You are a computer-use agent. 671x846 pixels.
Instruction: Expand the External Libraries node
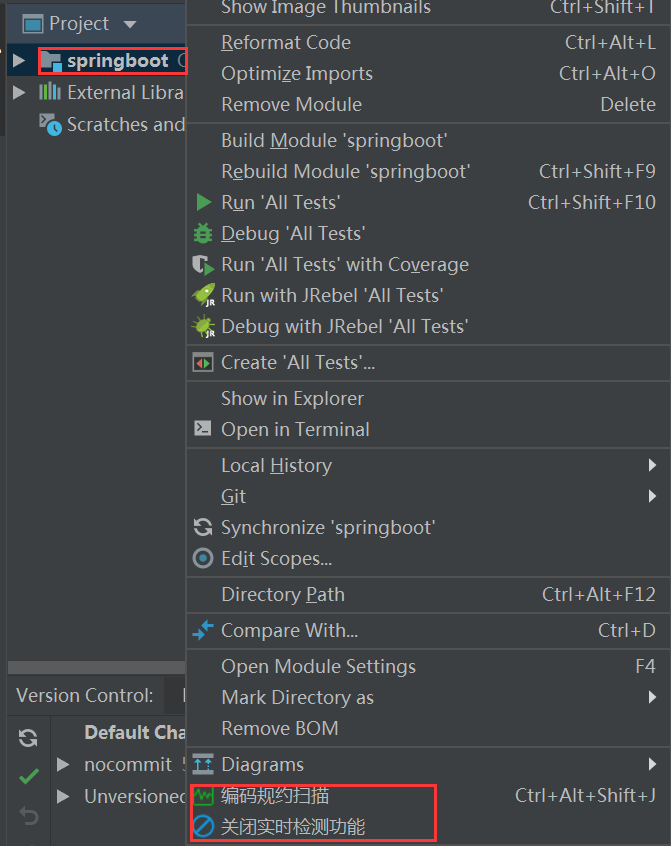(19, 92)
